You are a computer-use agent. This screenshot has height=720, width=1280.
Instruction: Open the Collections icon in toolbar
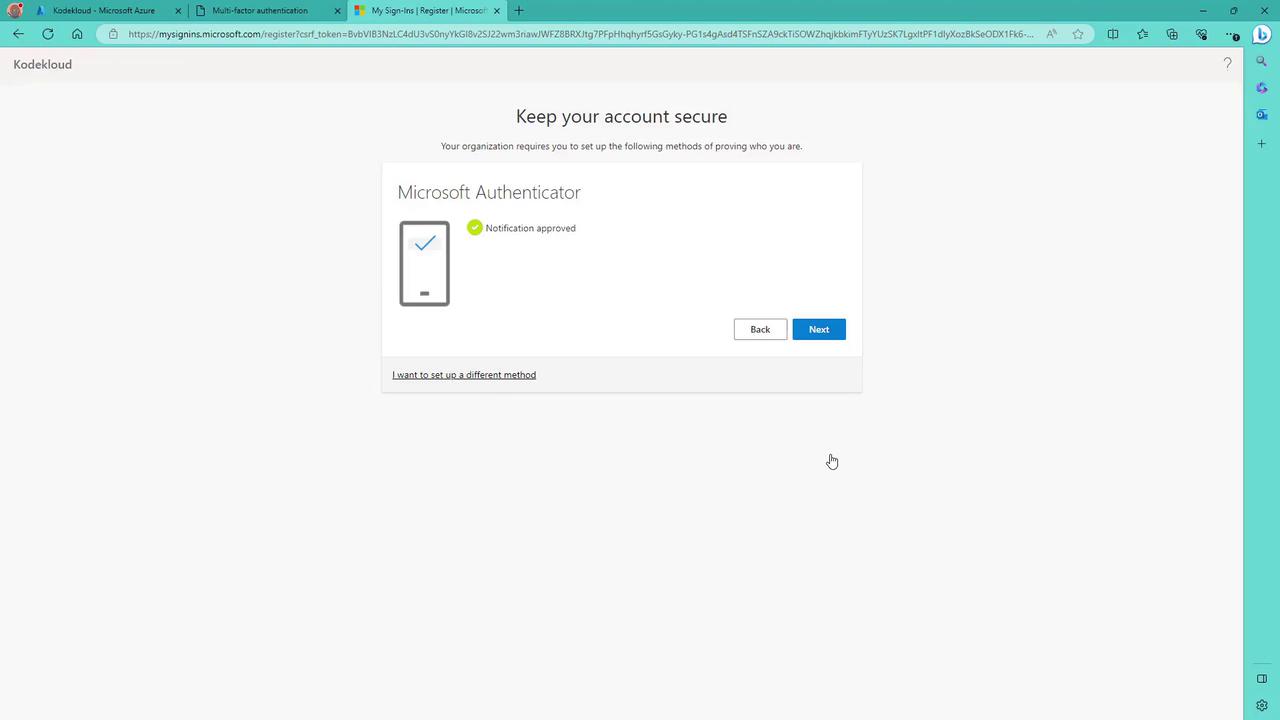point(1172,34)
